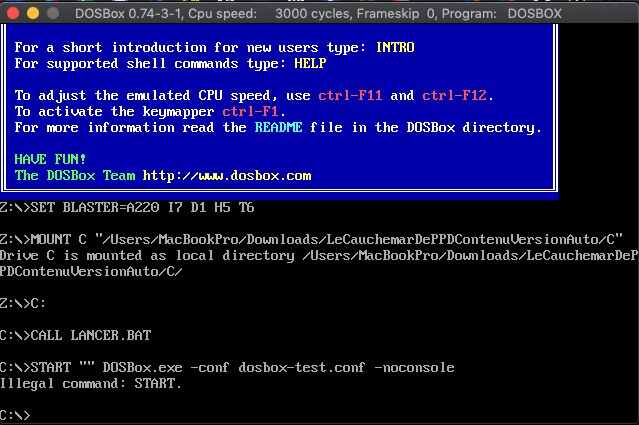Click the MOUNT C command line
Viewport: 639px width, 425px height.
(311, 240)
